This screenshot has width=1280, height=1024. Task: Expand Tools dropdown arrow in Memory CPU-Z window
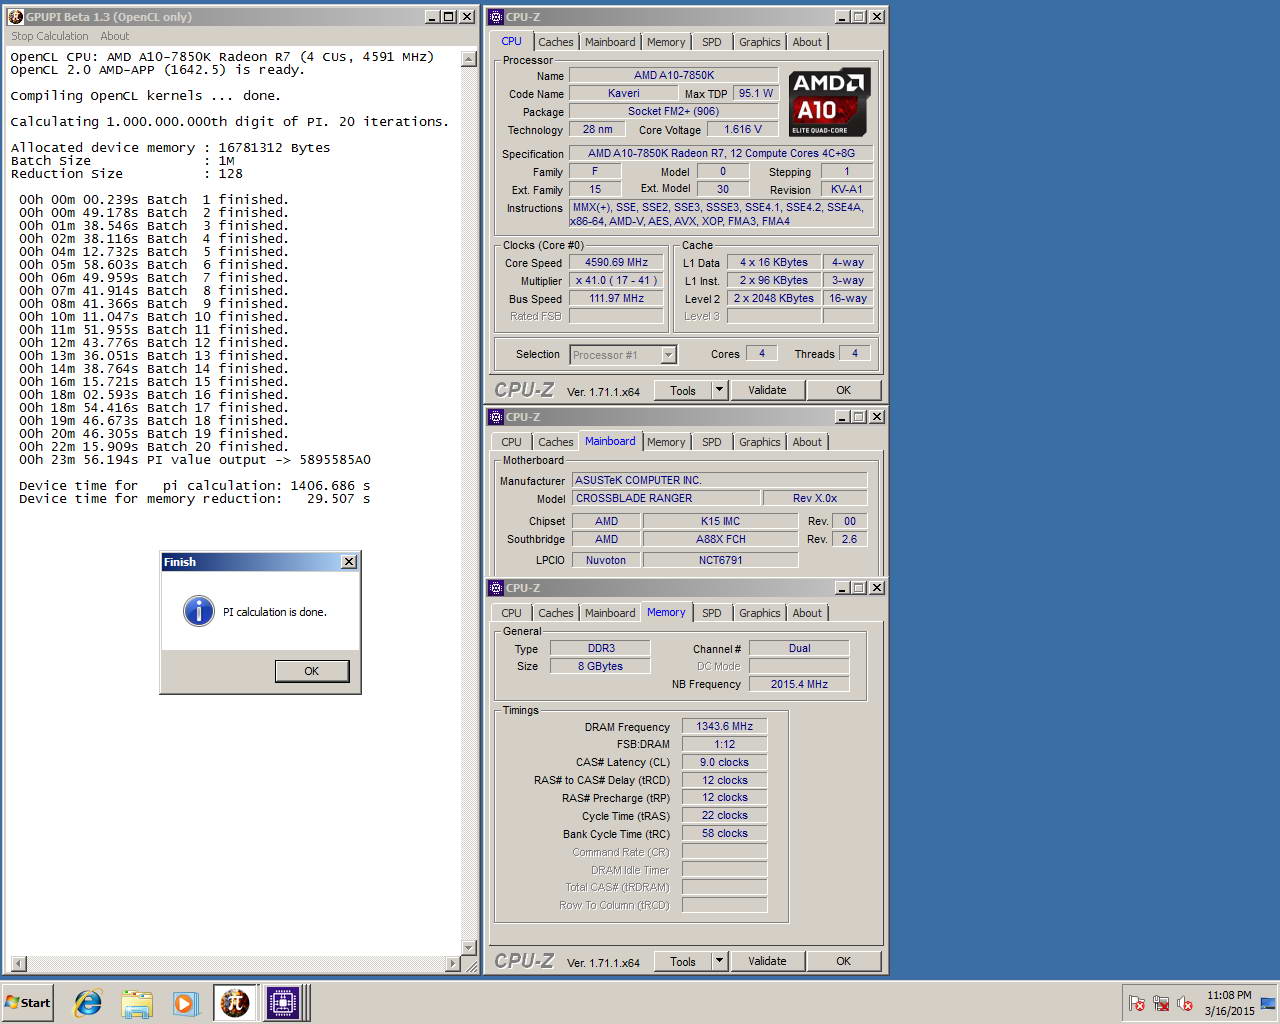point(719,961)
